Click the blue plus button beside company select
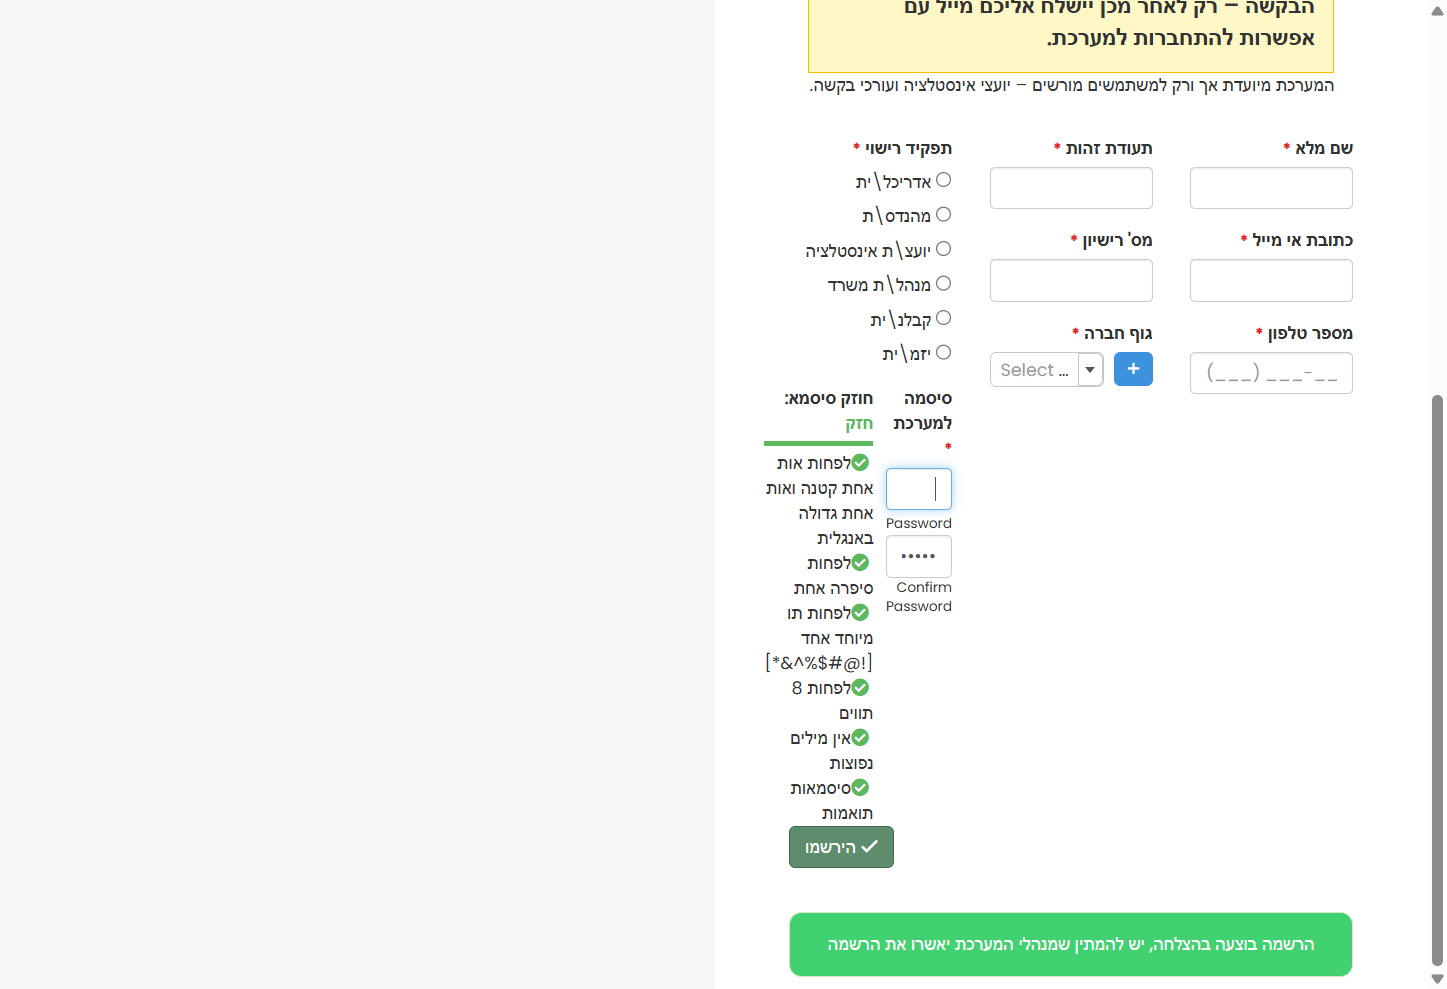The image size is (1447, 989). point(1133,369)
